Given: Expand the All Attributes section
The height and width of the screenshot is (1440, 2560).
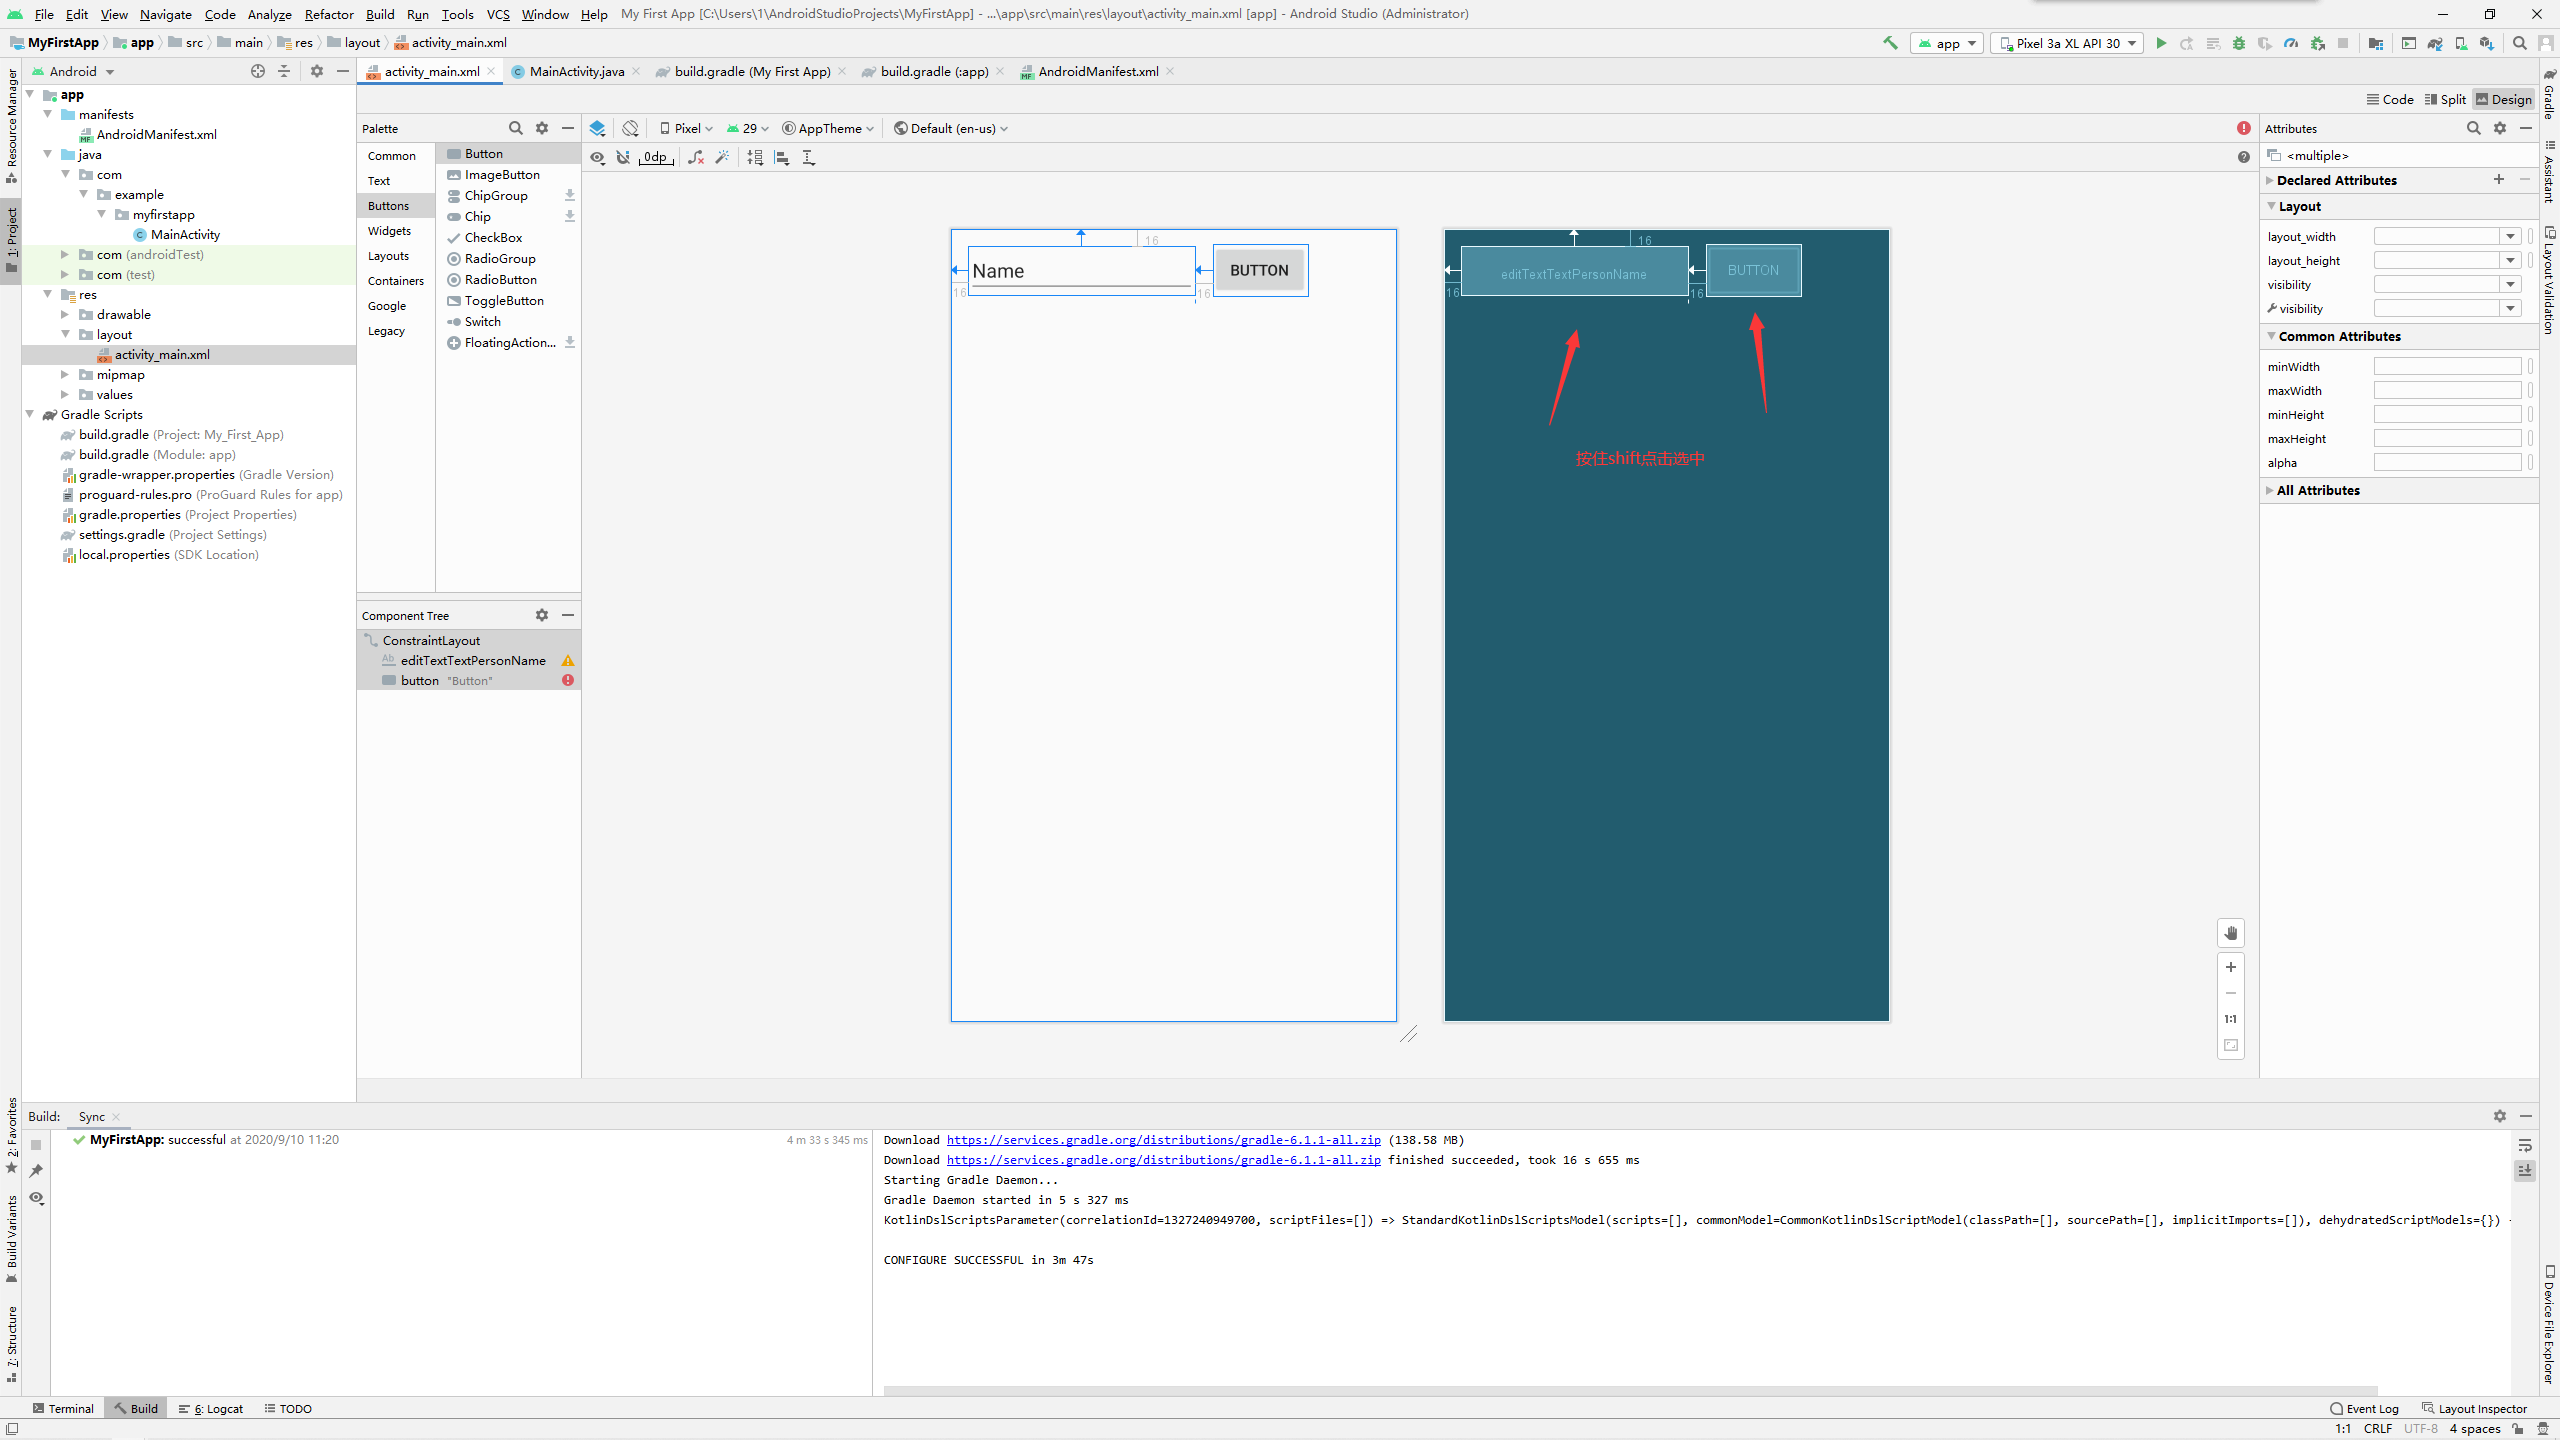Looking at the screenshot, I should click(2318, 490).
